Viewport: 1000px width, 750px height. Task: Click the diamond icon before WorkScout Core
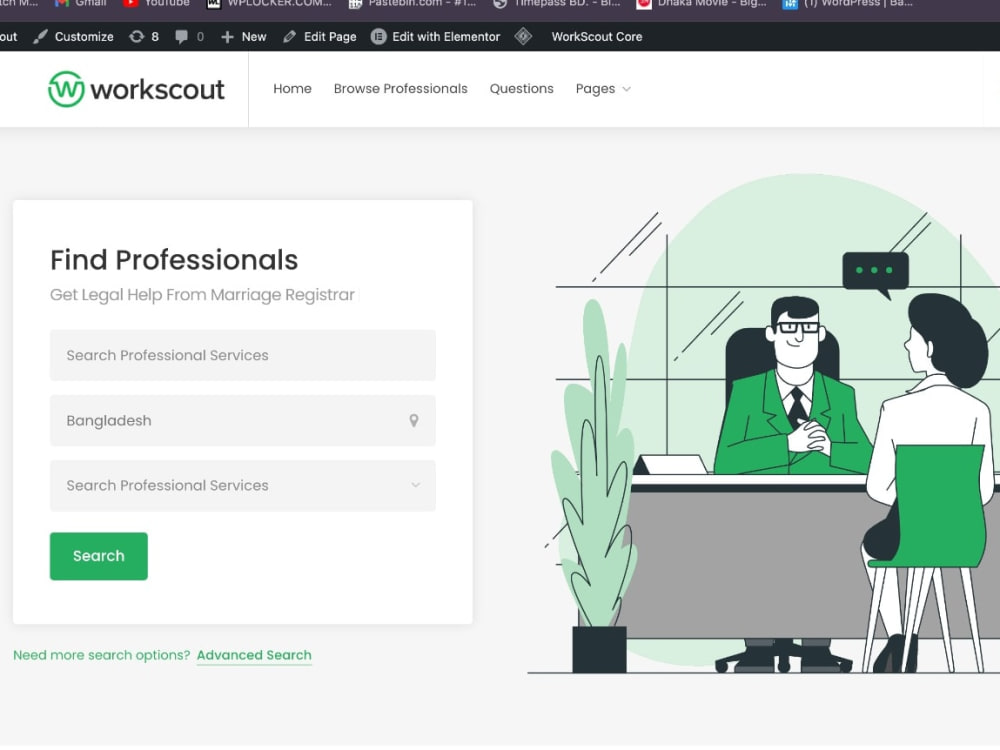coord(524,36)
